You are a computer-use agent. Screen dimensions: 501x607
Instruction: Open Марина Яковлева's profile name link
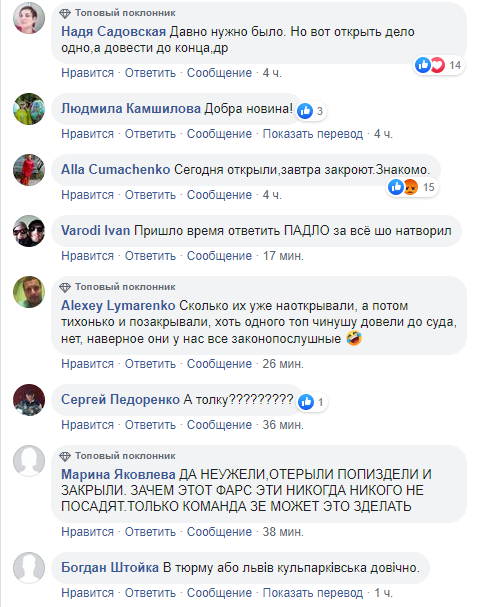coord(118,474)
